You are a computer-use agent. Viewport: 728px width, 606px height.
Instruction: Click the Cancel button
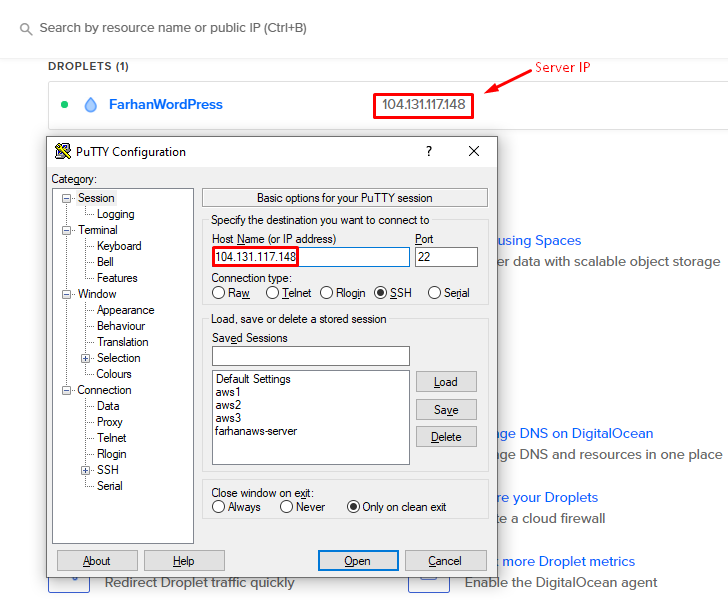pos(445,560)
